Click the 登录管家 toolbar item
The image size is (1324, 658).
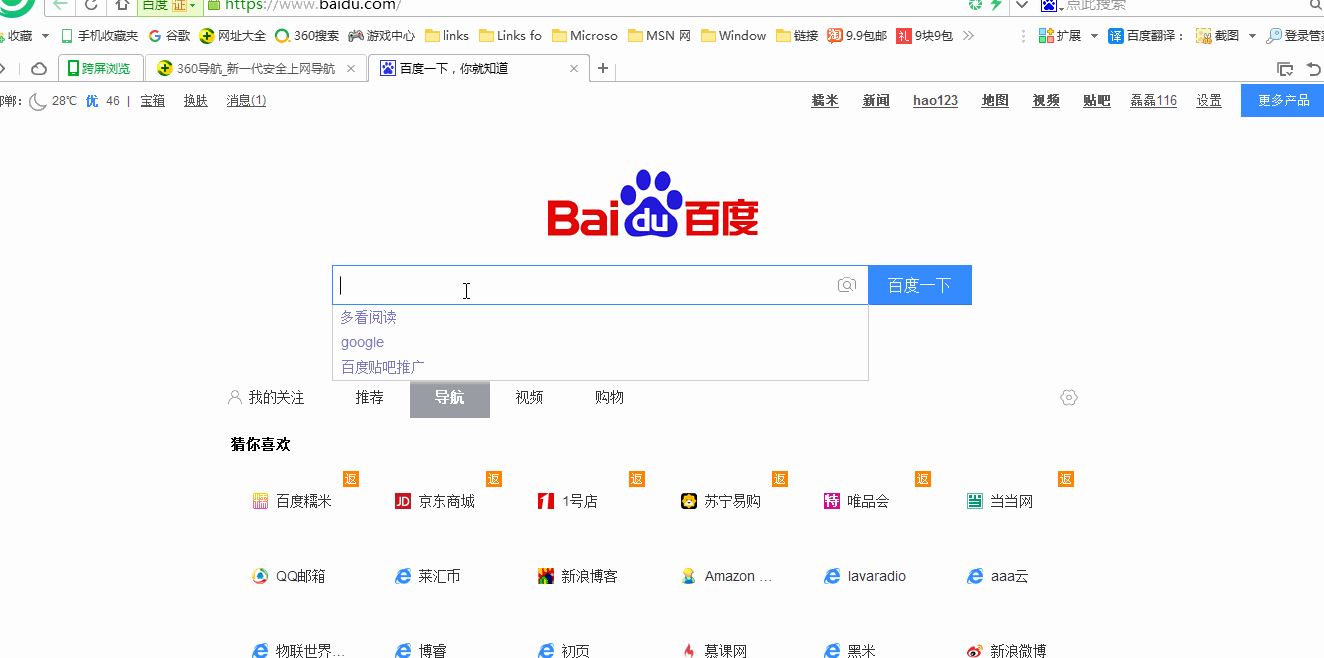coord(1295,36)
